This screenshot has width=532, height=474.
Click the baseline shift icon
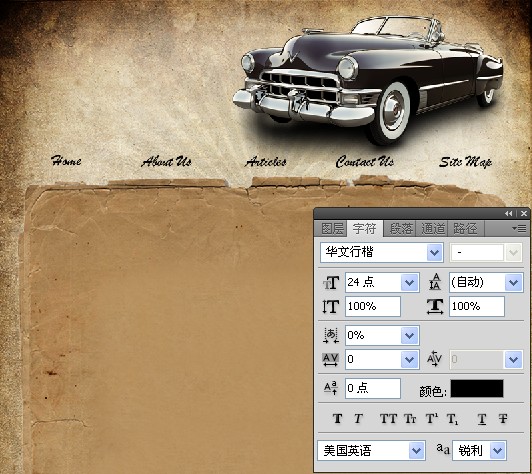[331, 388]
